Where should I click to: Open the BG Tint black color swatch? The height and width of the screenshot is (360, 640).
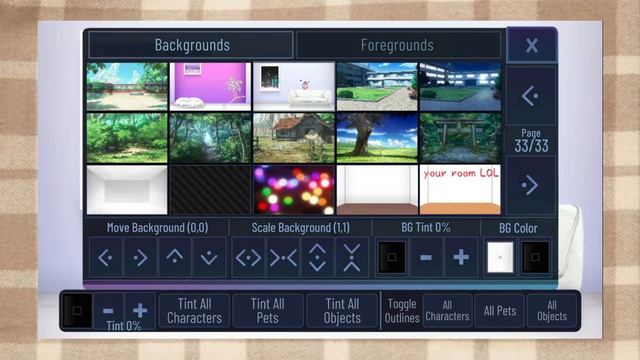[392, 257]
